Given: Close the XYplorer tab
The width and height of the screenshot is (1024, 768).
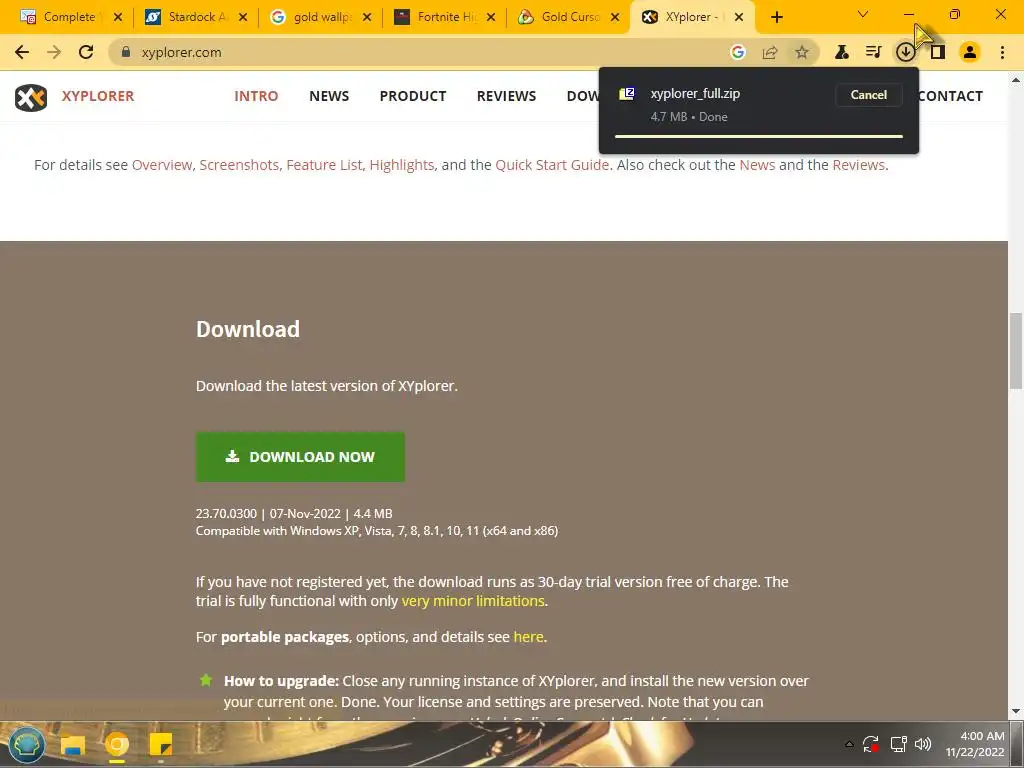Looking at the screenshot, I should [739, 17].
